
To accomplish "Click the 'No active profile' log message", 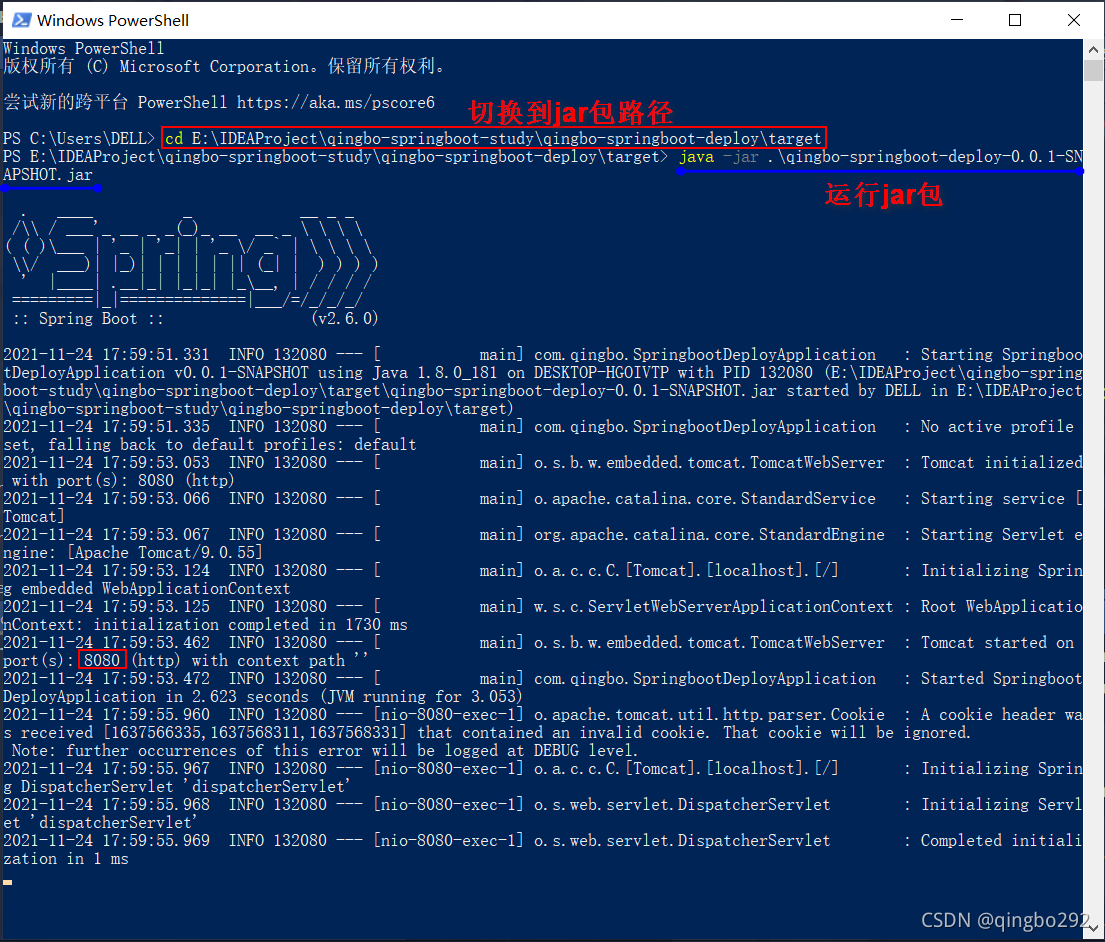I will tap(996, 427).
